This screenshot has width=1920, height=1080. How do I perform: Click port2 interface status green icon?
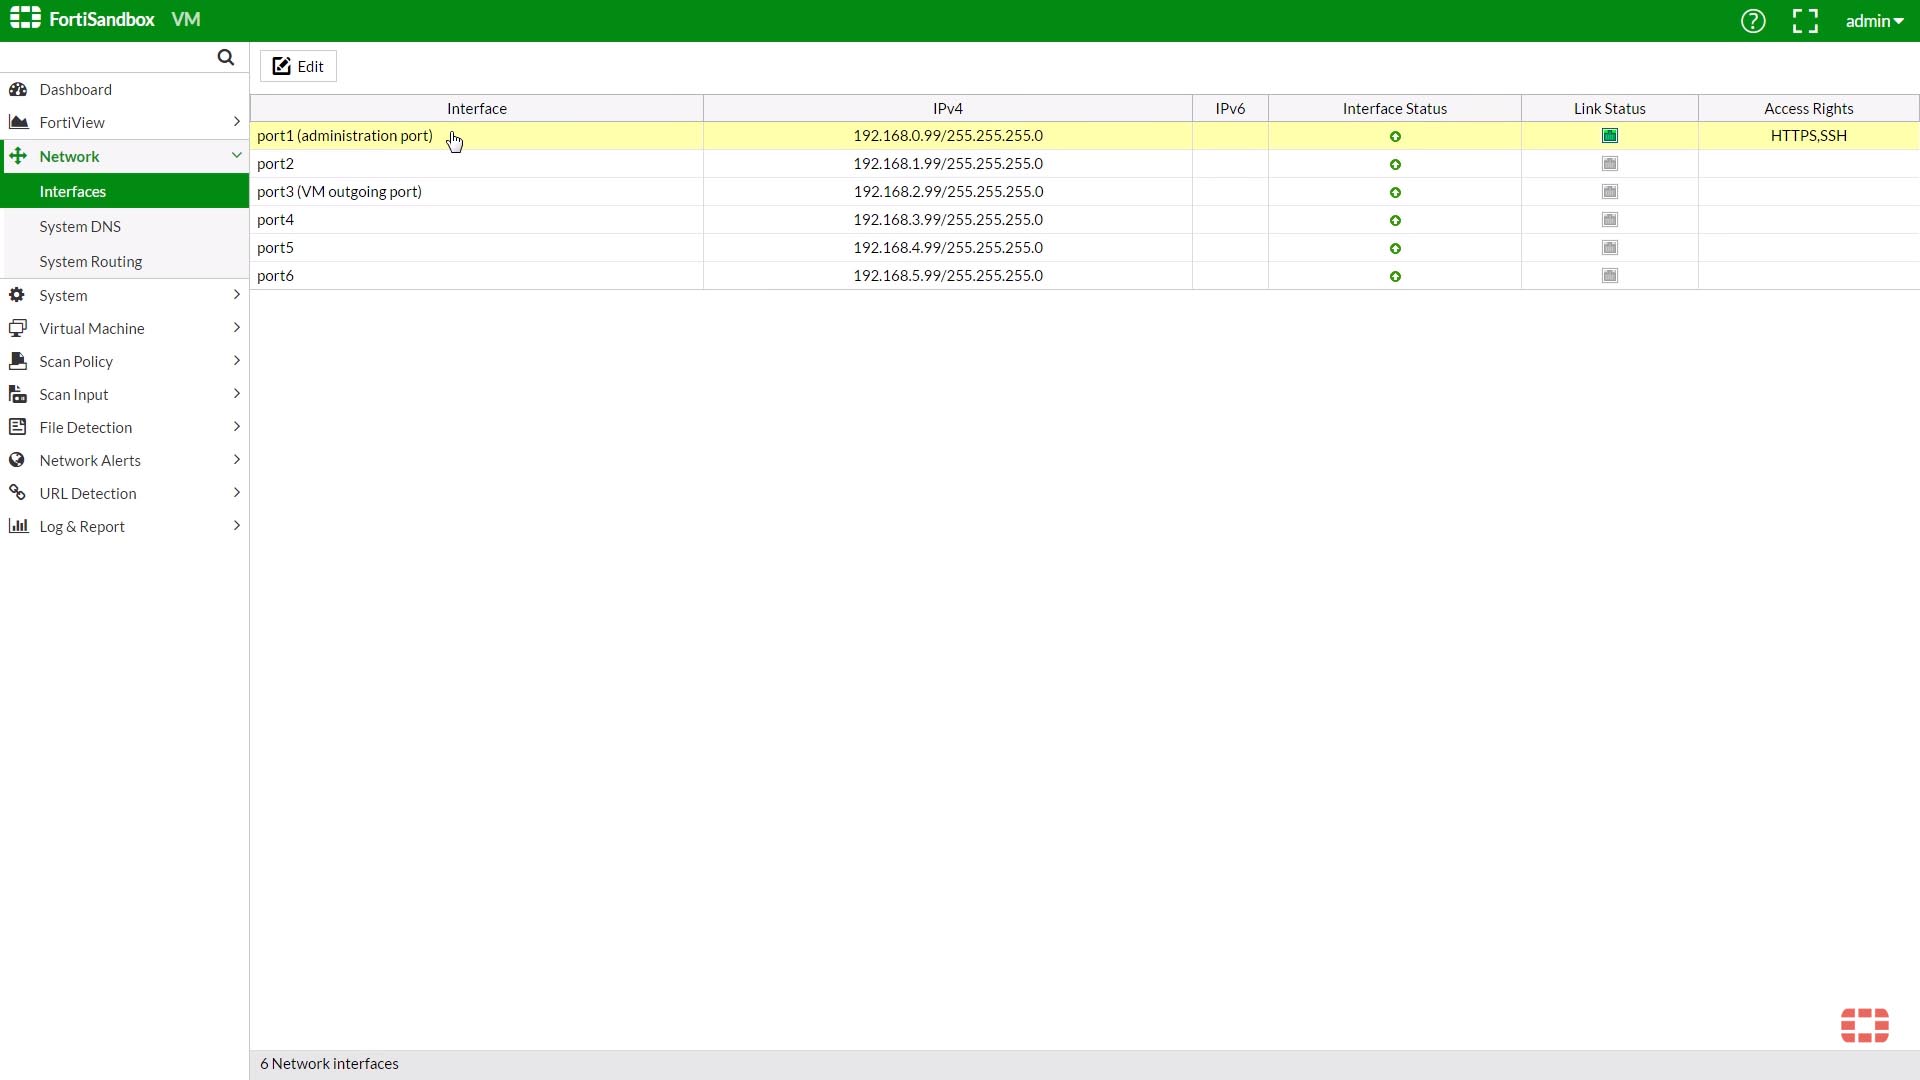(x=1395, y=164)
